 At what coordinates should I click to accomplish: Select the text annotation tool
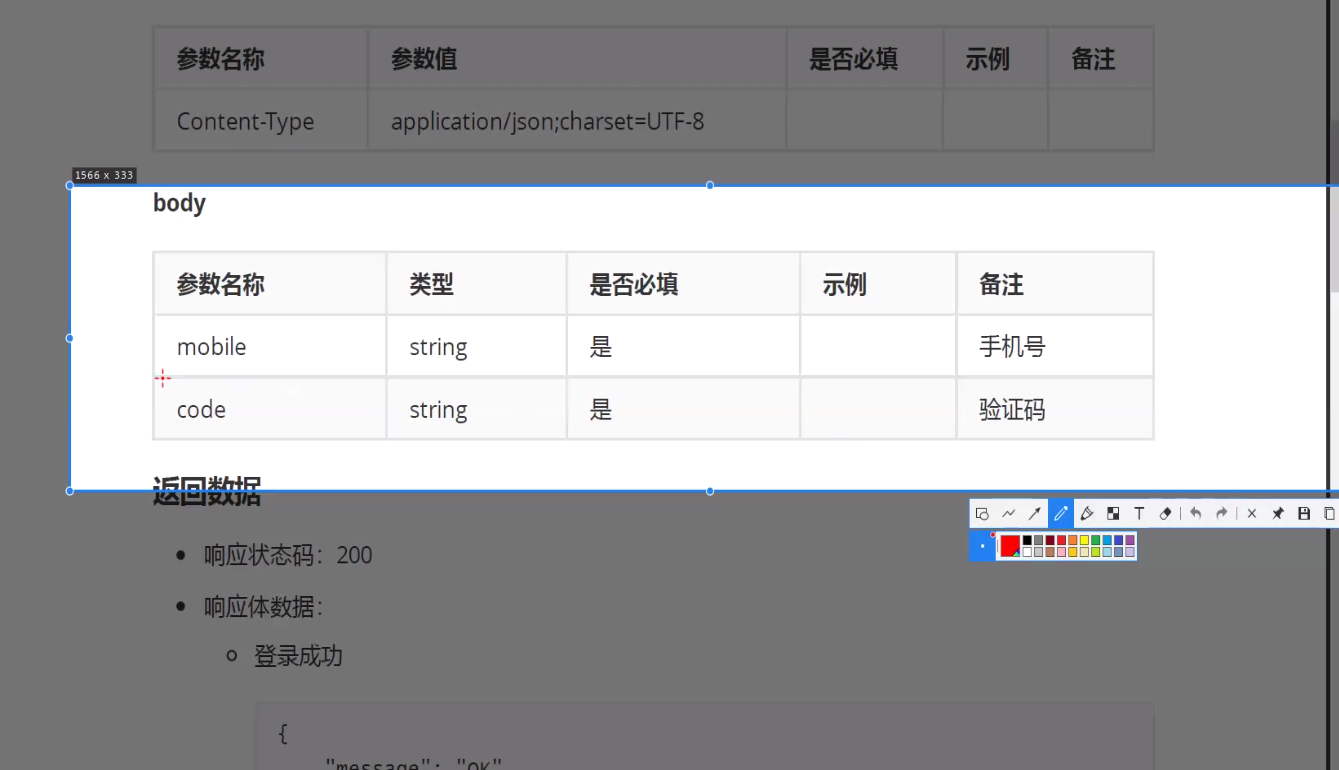(1139, 513)
